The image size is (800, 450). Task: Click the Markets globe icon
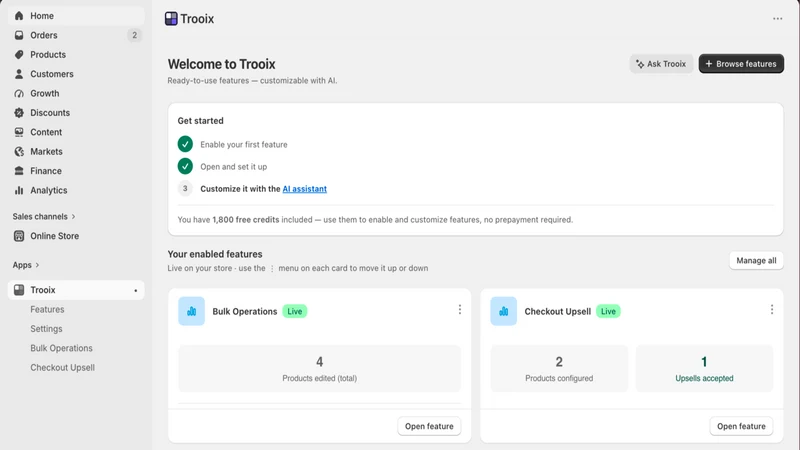(x=19, y=152)
